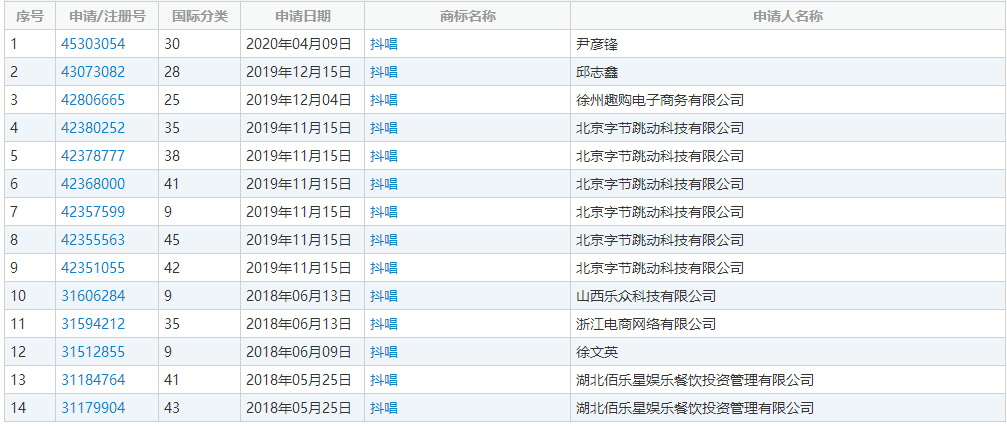Click the 申请日期 column header
The width and height of the screenshot is (1007, 426).
click(302, 17)
